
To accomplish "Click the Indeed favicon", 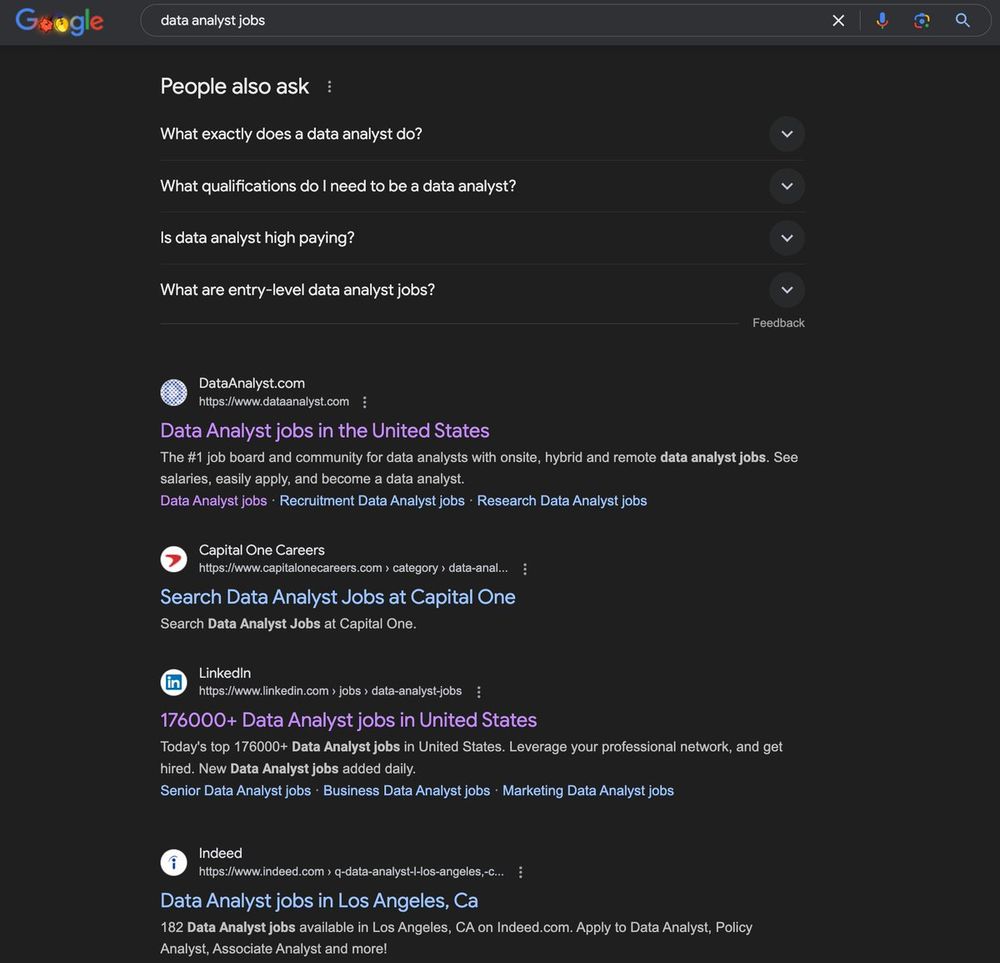I will tap(173, 862).
